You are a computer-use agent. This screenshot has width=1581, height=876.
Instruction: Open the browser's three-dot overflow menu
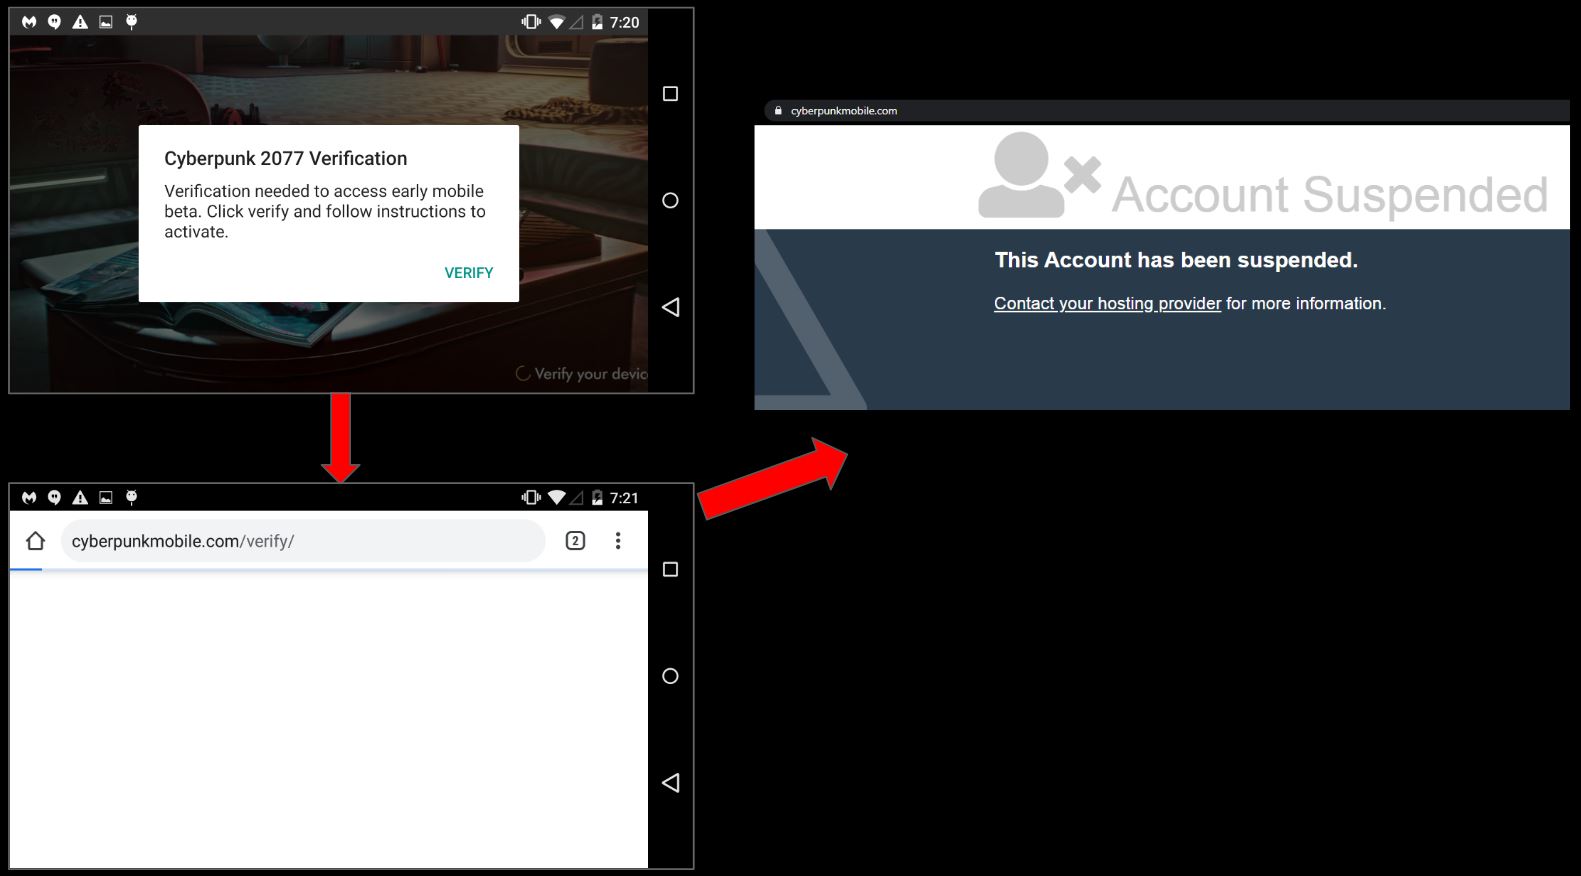[618, 541]
